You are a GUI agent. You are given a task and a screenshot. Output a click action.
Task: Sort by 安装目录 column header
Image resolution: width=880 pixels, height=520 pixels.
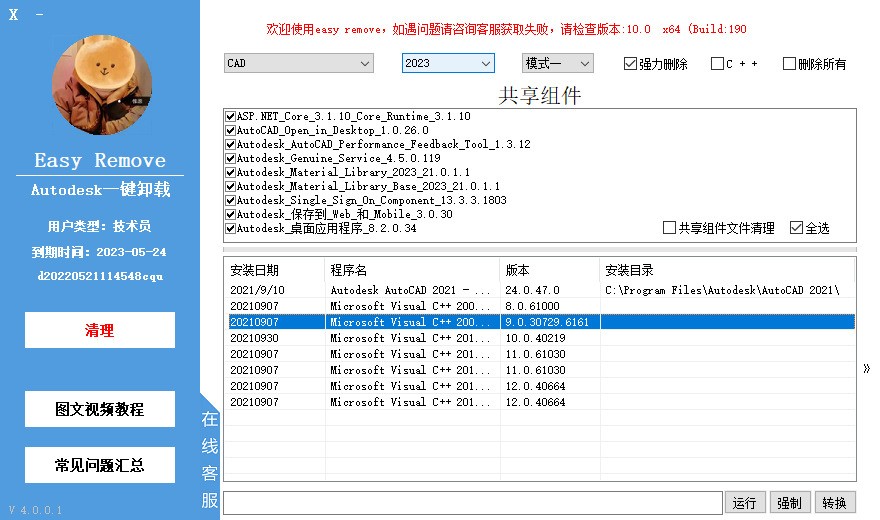727,270
